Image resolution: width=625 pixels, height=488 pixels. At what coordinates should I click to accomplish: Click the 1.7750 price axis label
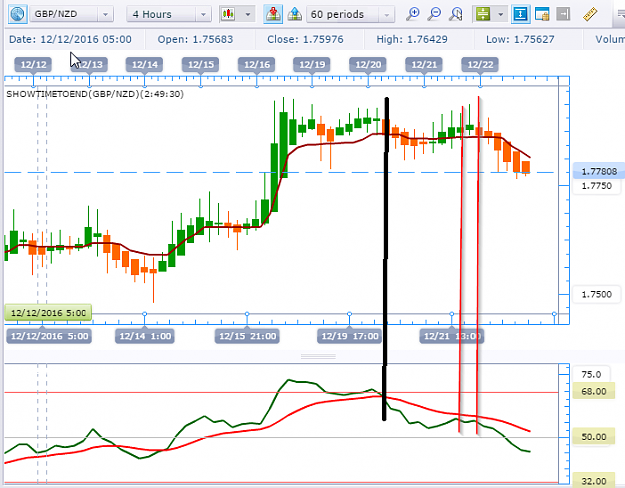click(596, 186)
